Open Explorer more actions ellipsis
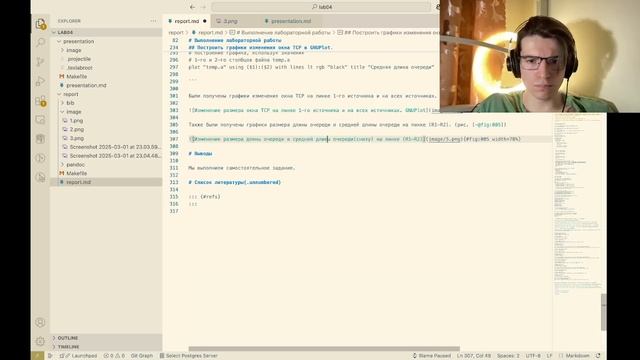 point(153,21)
